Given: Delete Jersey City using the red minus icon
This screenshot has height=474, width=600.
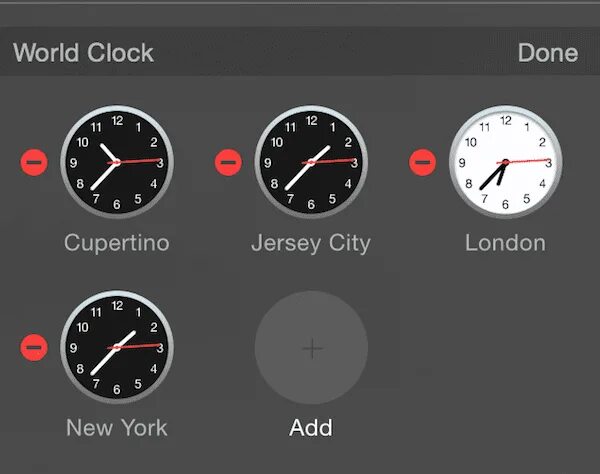Looking at the screenshot, I should [228, 162].
